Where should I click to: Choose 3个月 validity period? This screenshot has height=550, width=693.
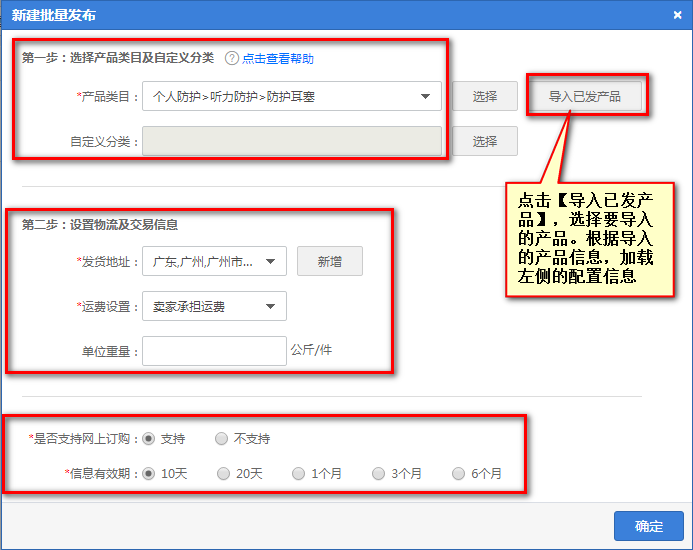pyautogui.click(x=378, y=474)
